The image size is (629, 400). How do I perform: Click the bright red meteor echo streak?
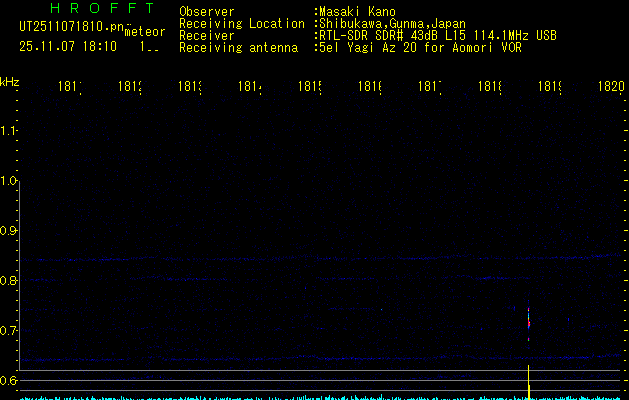(528, 320)
